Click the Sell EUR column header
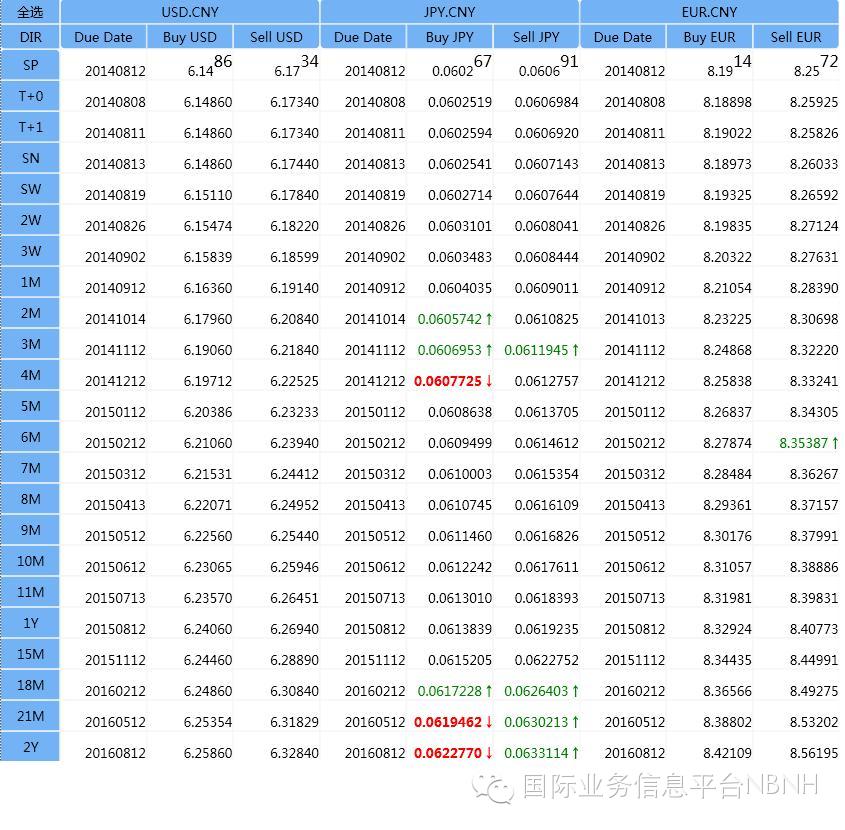This screenshot has height=830, width=845. [796, 37]
